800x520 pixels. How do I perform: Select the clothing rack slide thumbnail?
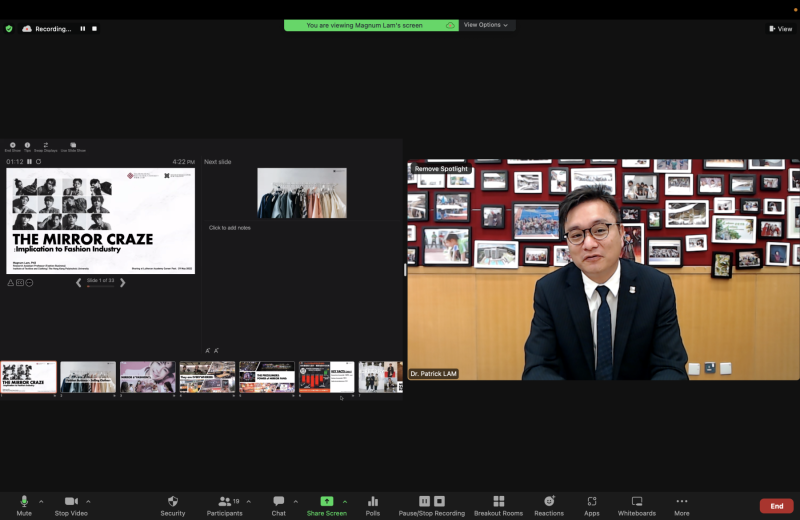pyautogui.click(x=88, y=377)
